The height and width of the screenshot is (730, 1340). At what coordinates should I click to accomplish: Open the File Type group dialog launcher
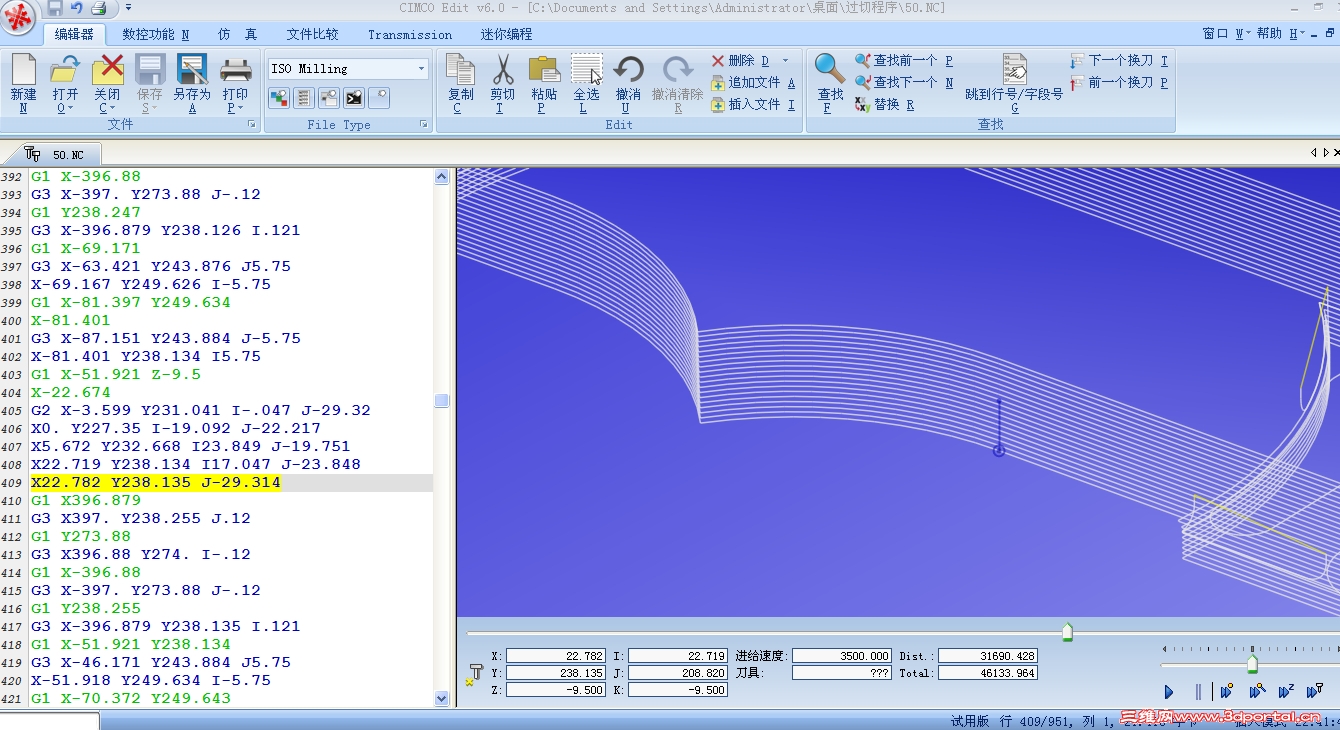click(x=424, y=125)
